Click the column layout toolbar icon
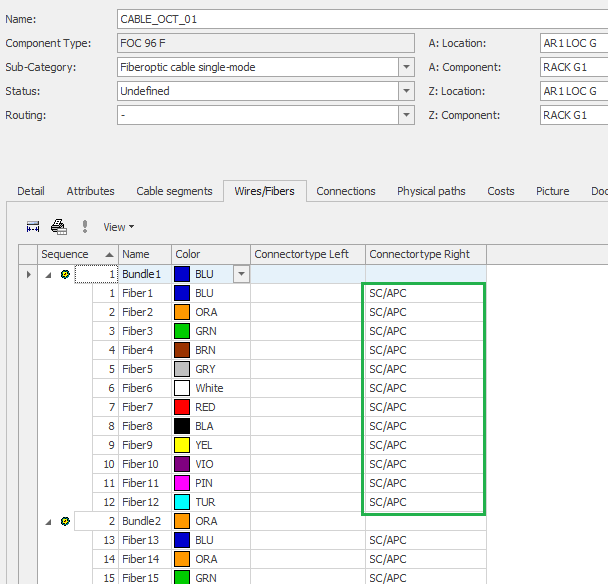Image resolution: width=608 pixels, height=584 pixels. 33,226
